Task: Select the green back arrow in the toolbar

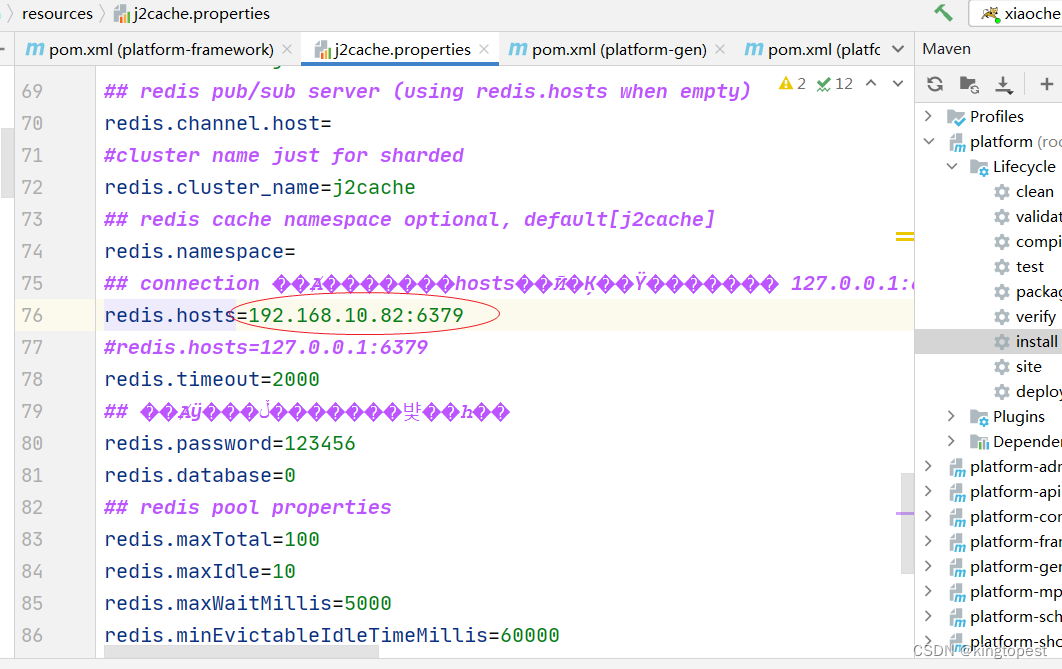Action: (x=945, y=11)
